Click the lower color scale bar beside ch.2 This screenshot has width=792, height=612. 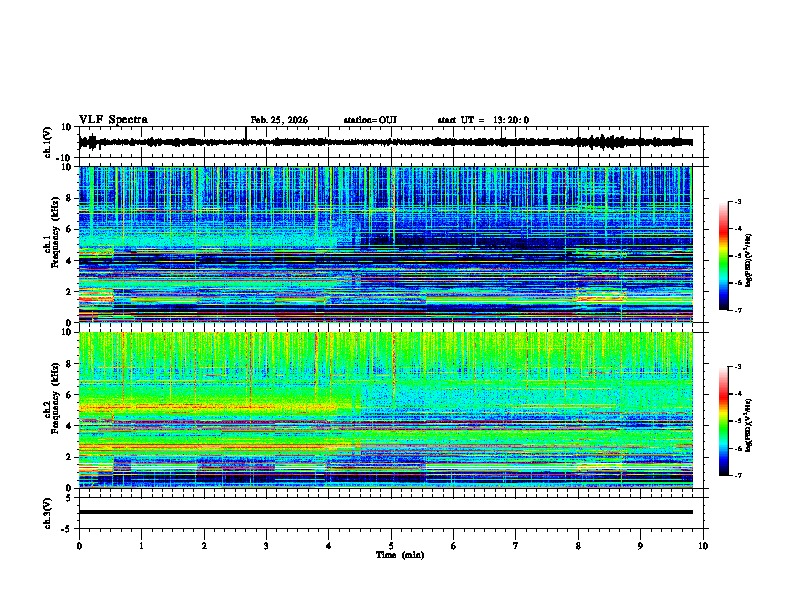pyautogui.click(x=724, y=421)
